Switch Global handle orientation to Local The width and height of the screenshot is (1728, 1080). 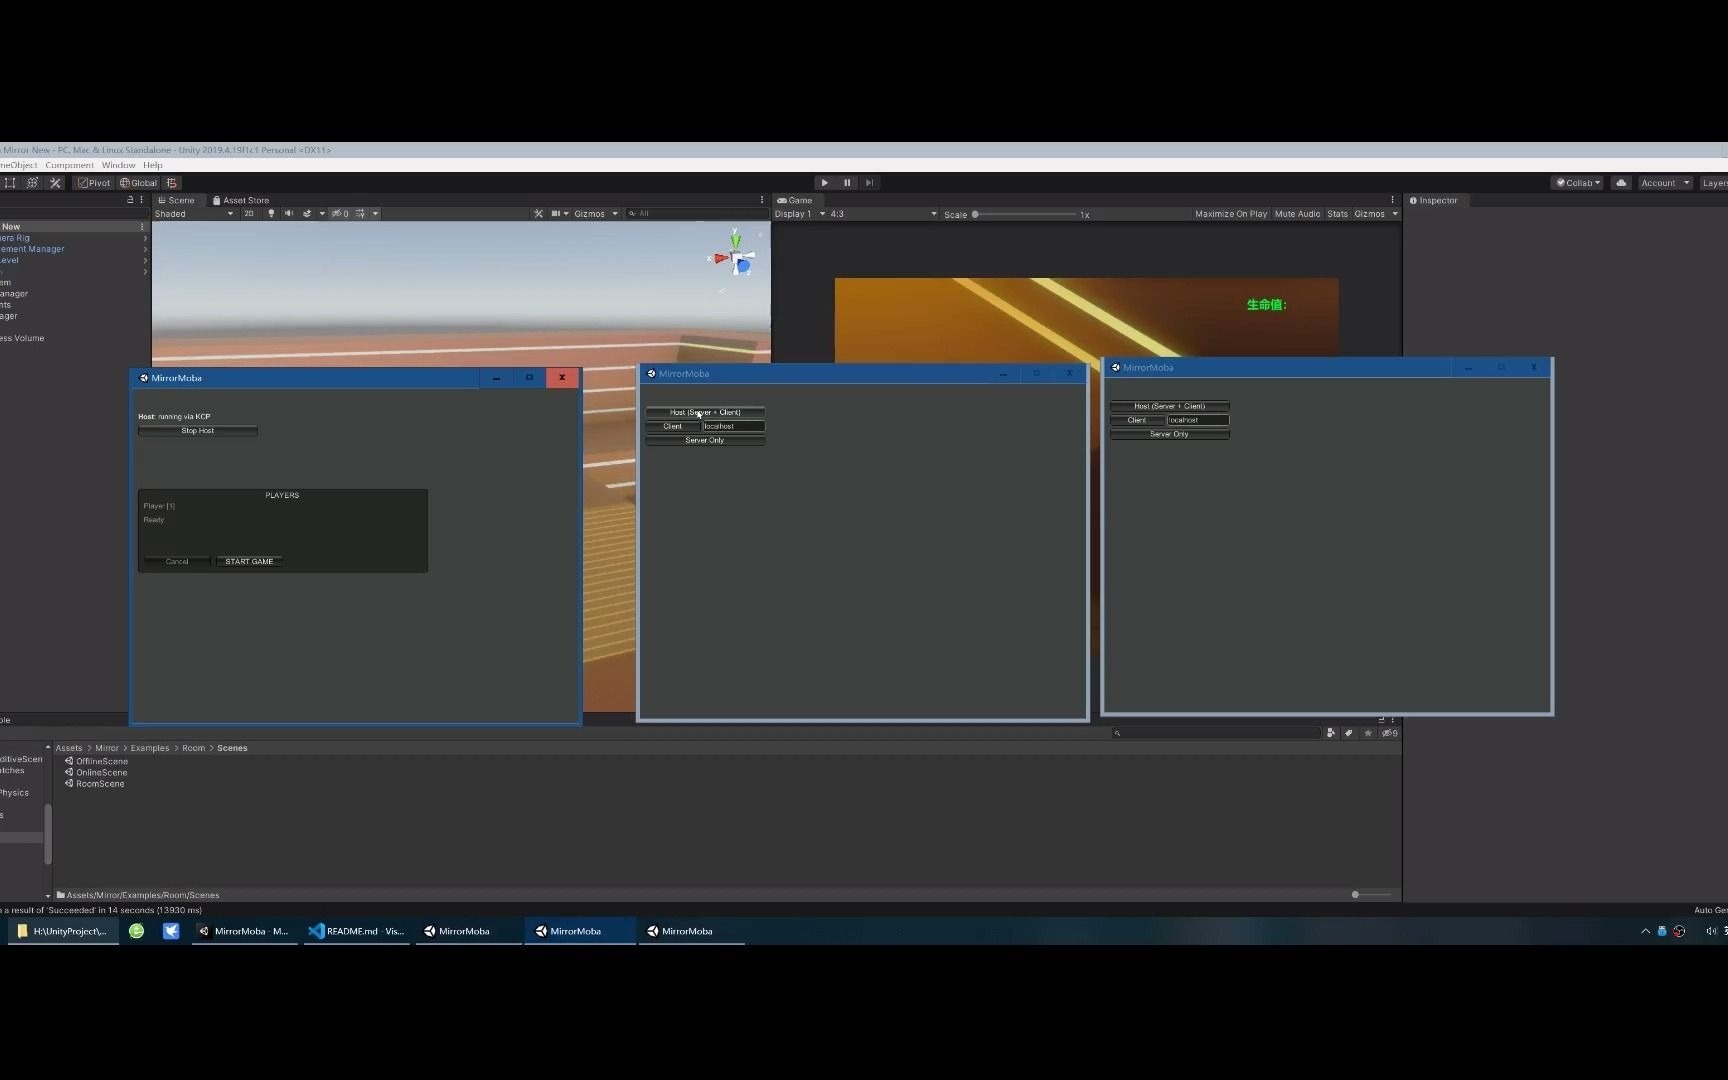point(138,183)
